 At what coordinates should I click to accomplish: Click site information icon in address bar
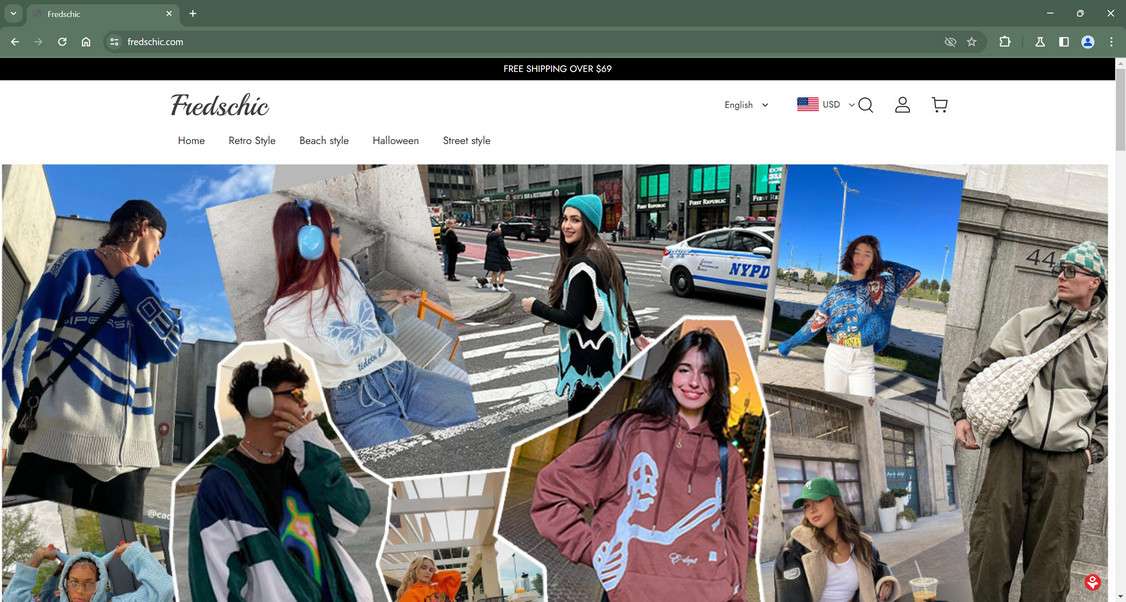(x=113, y=42)
